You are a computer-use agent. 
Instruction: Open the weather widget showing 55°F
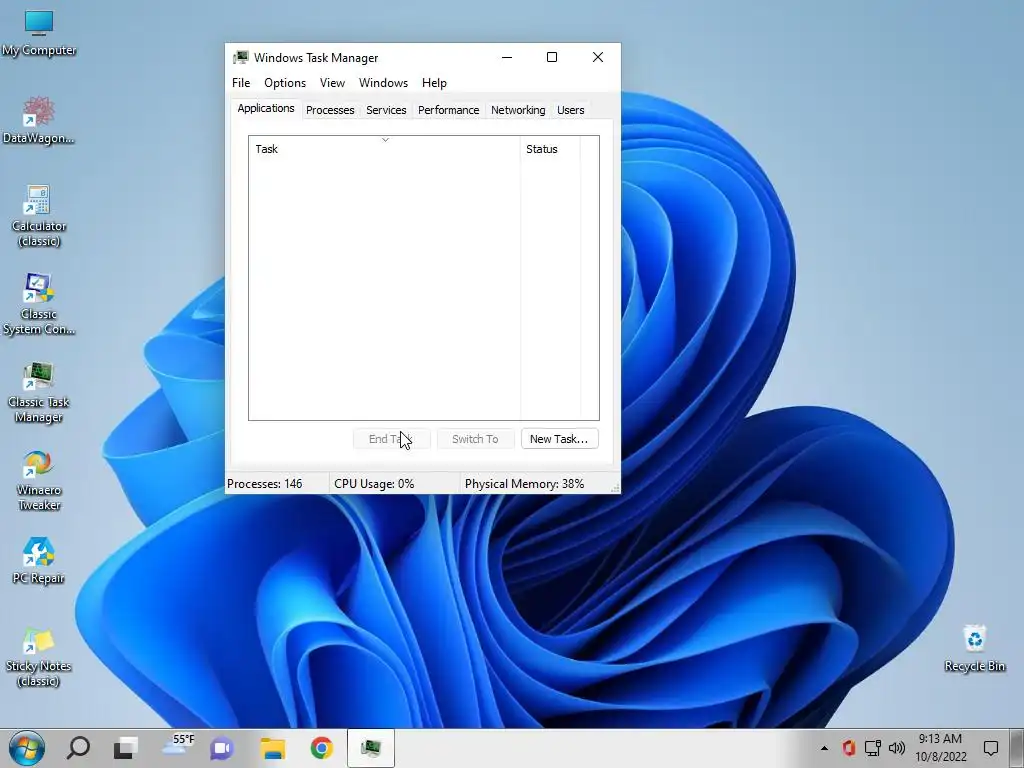(177, 746)
